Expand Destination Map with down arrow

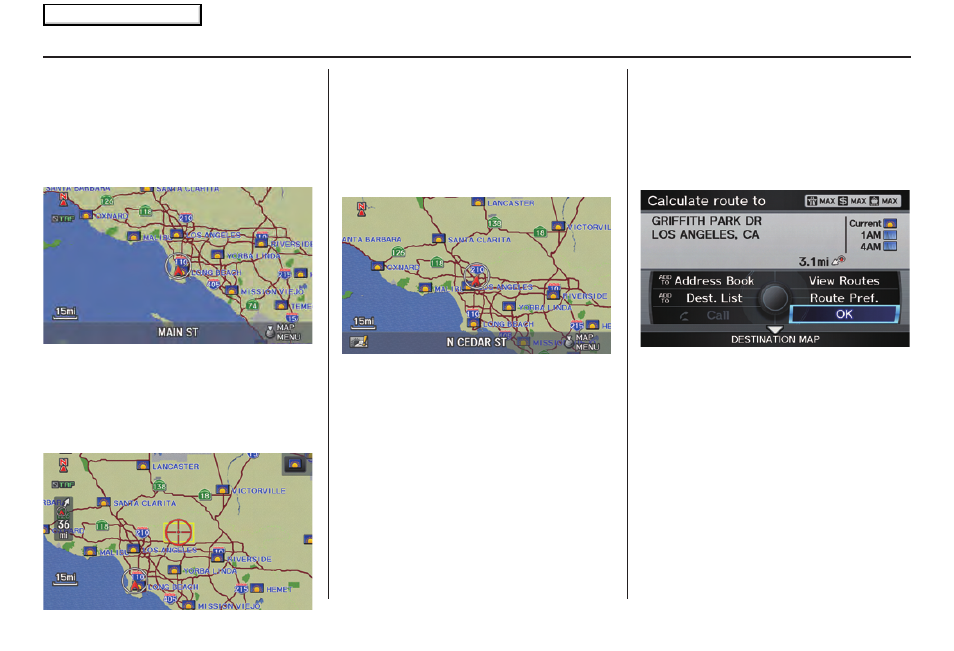(x=774, y=330)
